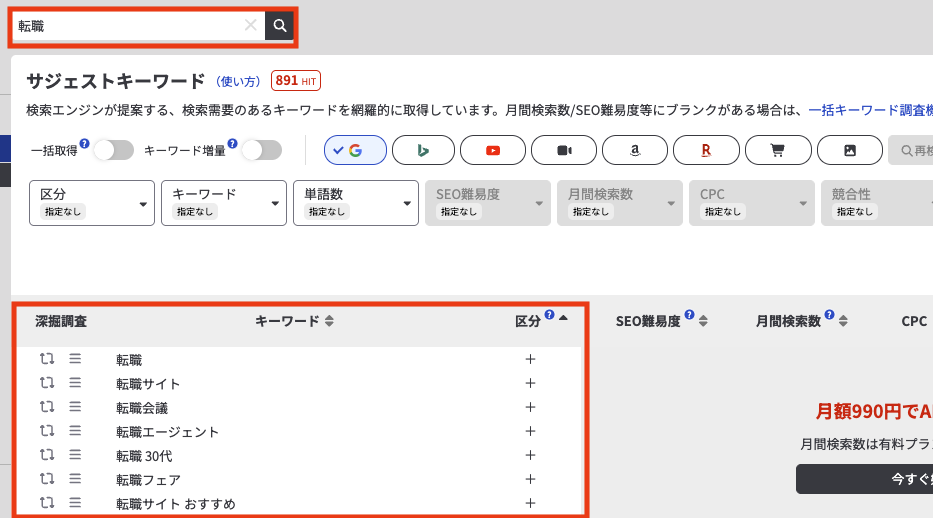Image resolution: width=933 pixels, height=518 pixels.
Task: Click the list icon for 転職フェア row
Action: tap(75, 479)
